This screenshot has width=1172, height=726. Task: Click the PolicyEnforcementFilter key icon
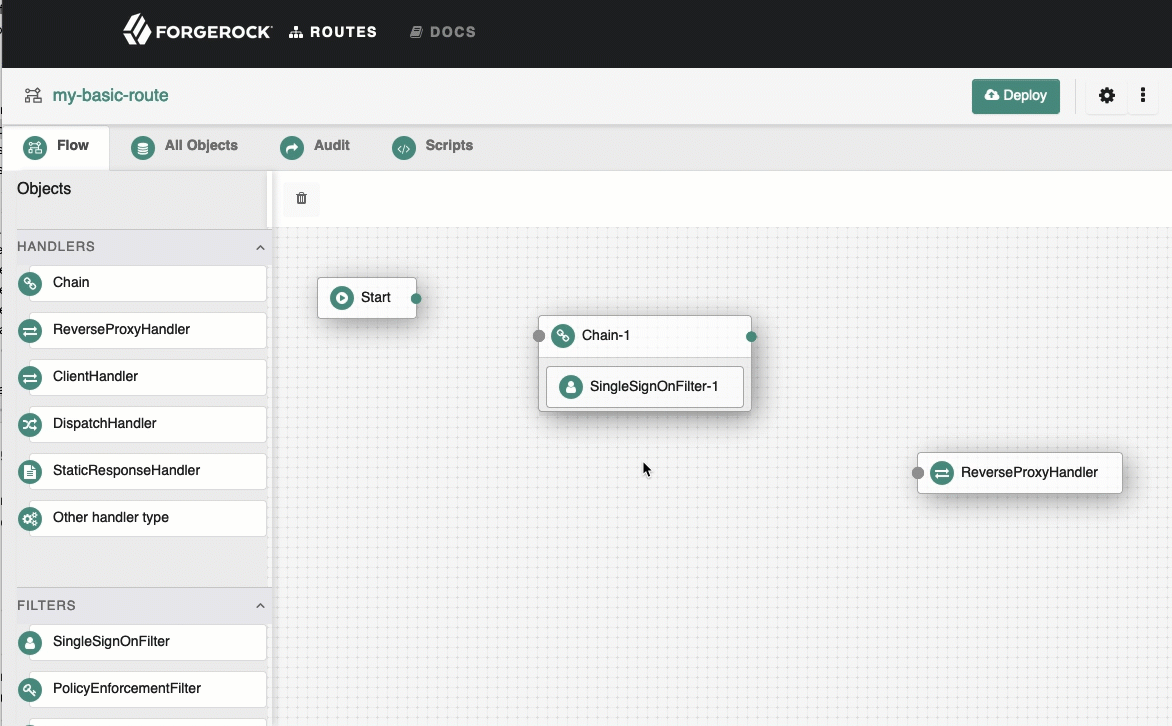30,690
